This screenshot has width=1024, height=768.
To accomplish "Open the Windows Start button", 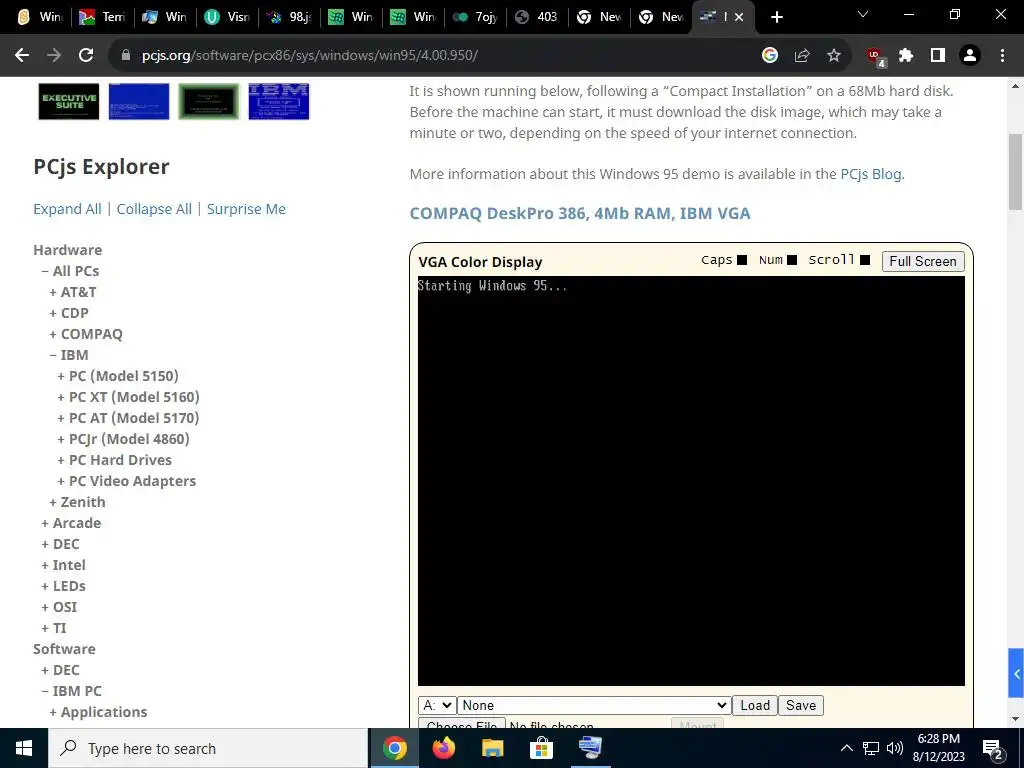I will [24, 748].
